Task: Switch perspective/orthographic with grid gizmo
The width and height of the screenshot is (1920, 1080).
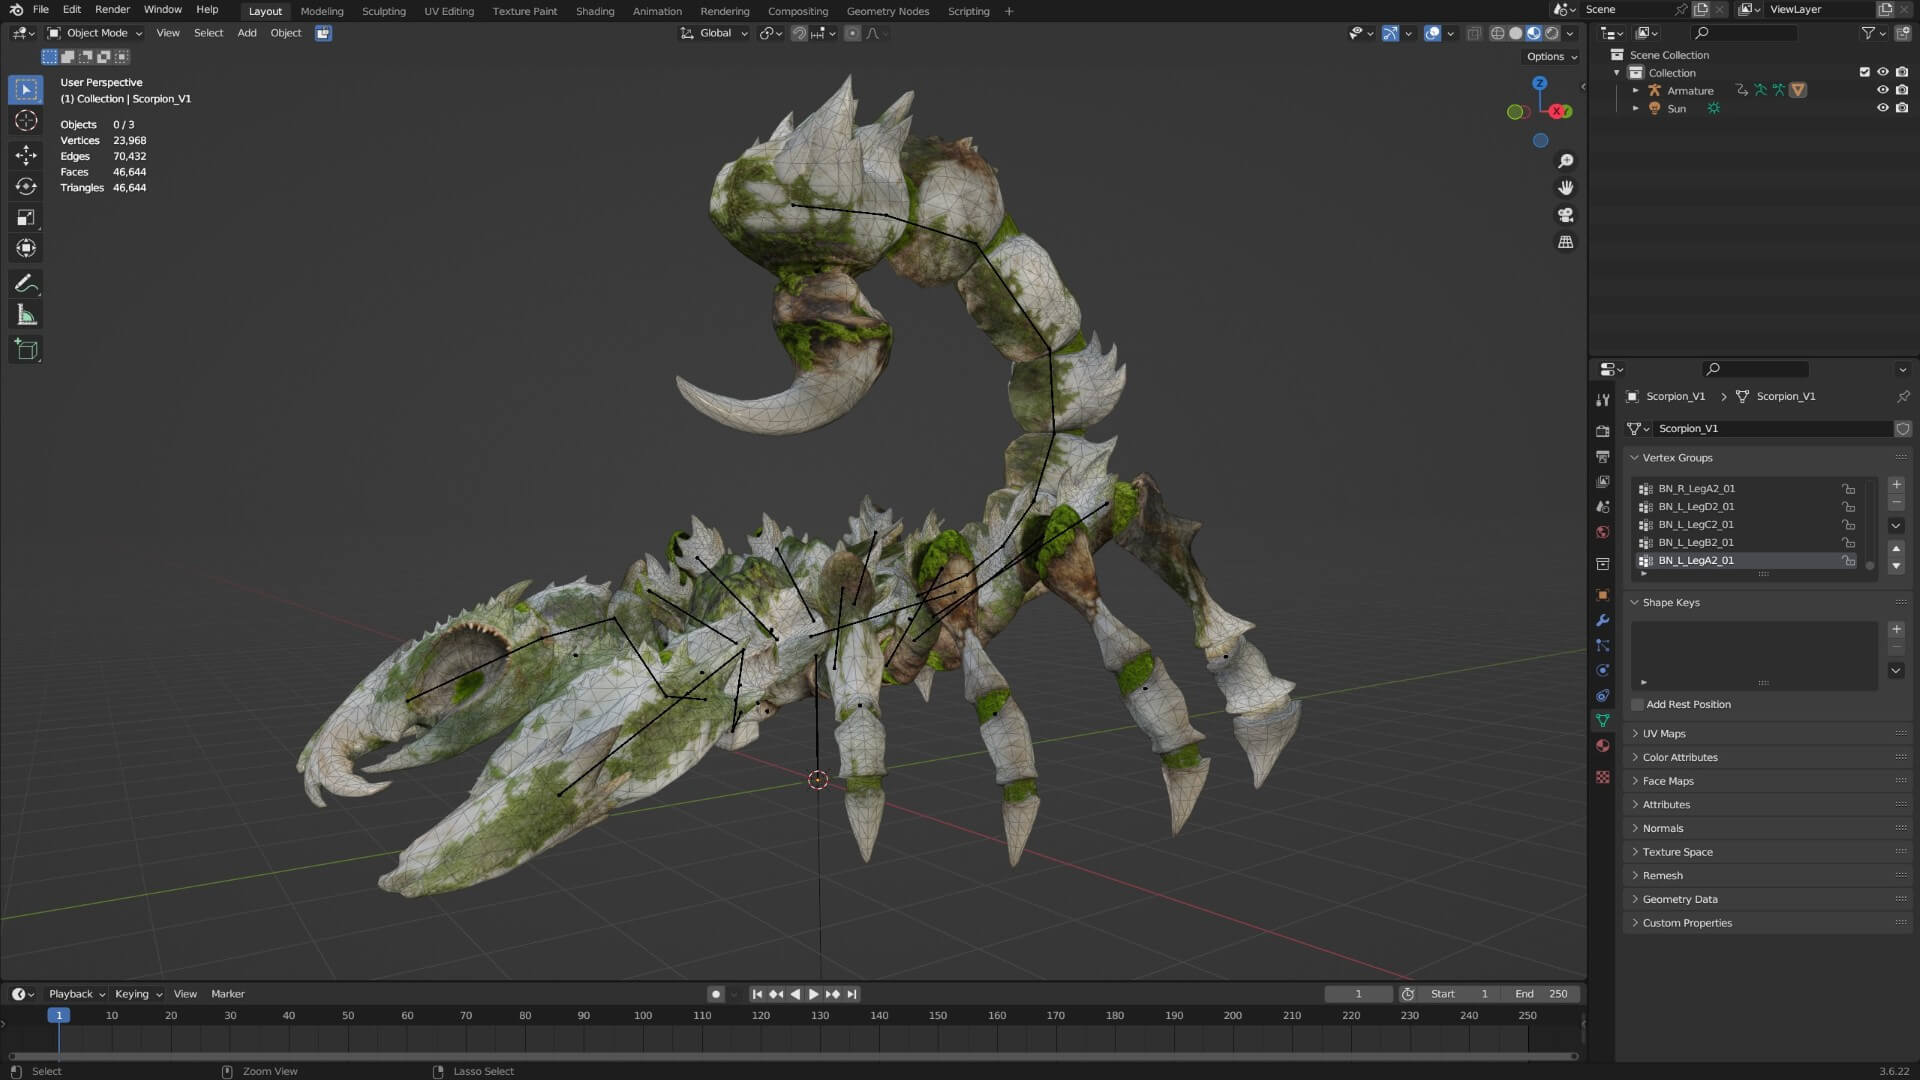Action: [x=1566, y=242]
